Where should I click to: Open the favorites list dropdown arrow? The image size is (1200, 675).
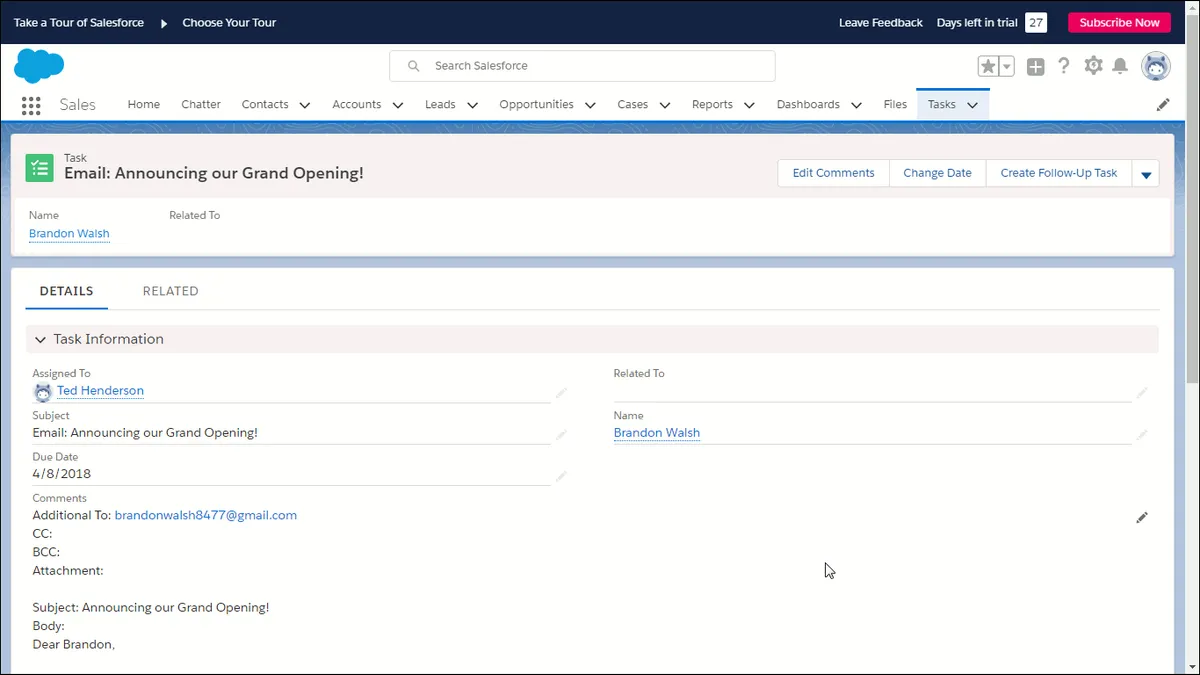coord(1007,66)
